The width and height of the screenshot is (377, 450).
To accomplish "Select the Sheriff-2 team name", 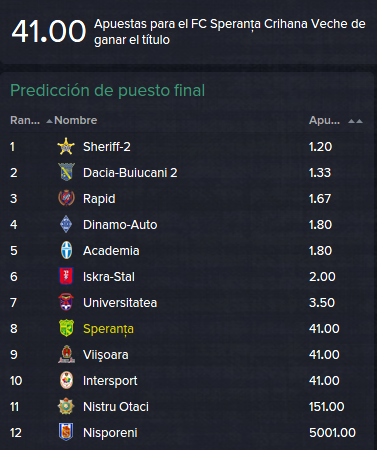I will click(107, 147).
